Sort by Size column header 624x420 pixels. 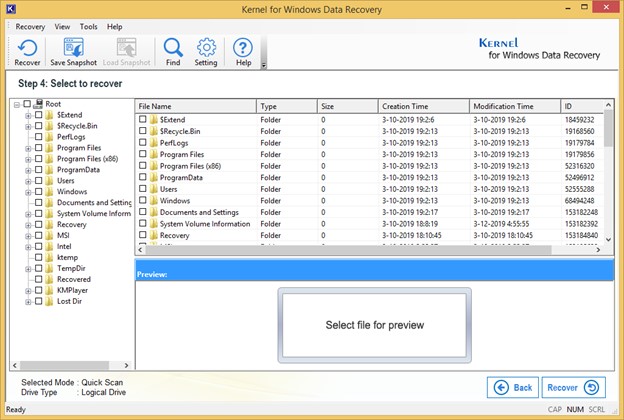pos(347,106)
